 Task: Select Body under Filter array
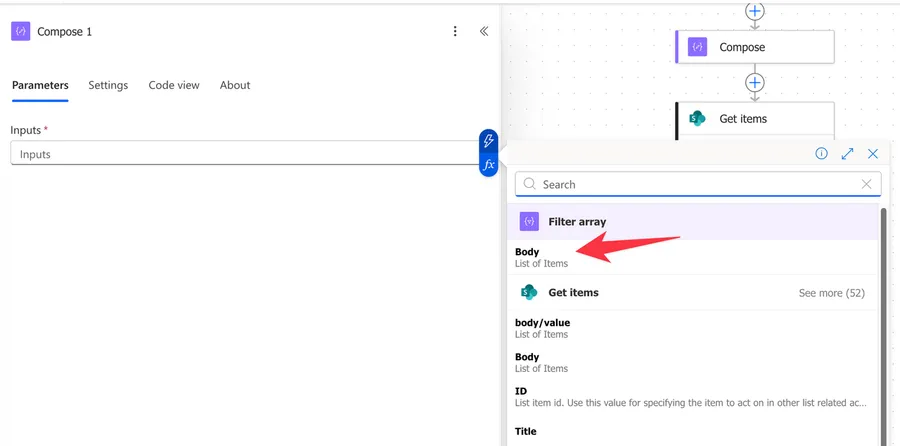(541, 257)
